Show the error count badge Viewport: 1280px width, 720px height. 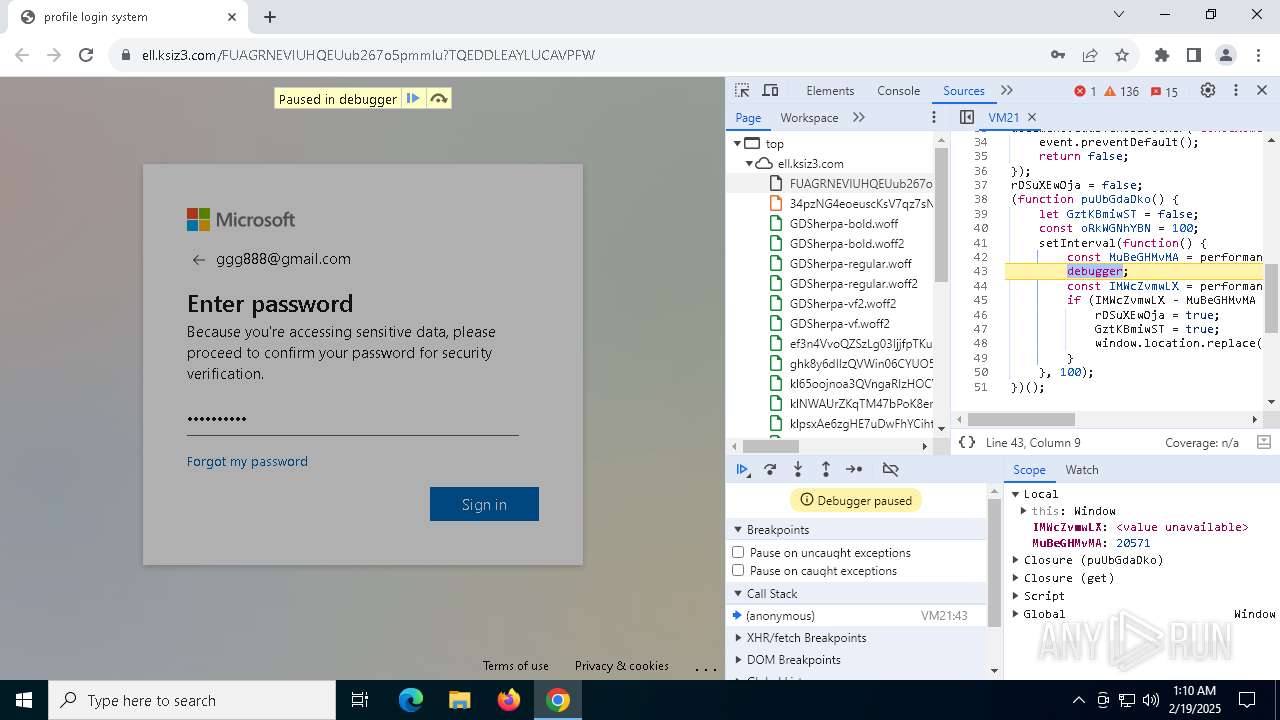point(1085,91)
